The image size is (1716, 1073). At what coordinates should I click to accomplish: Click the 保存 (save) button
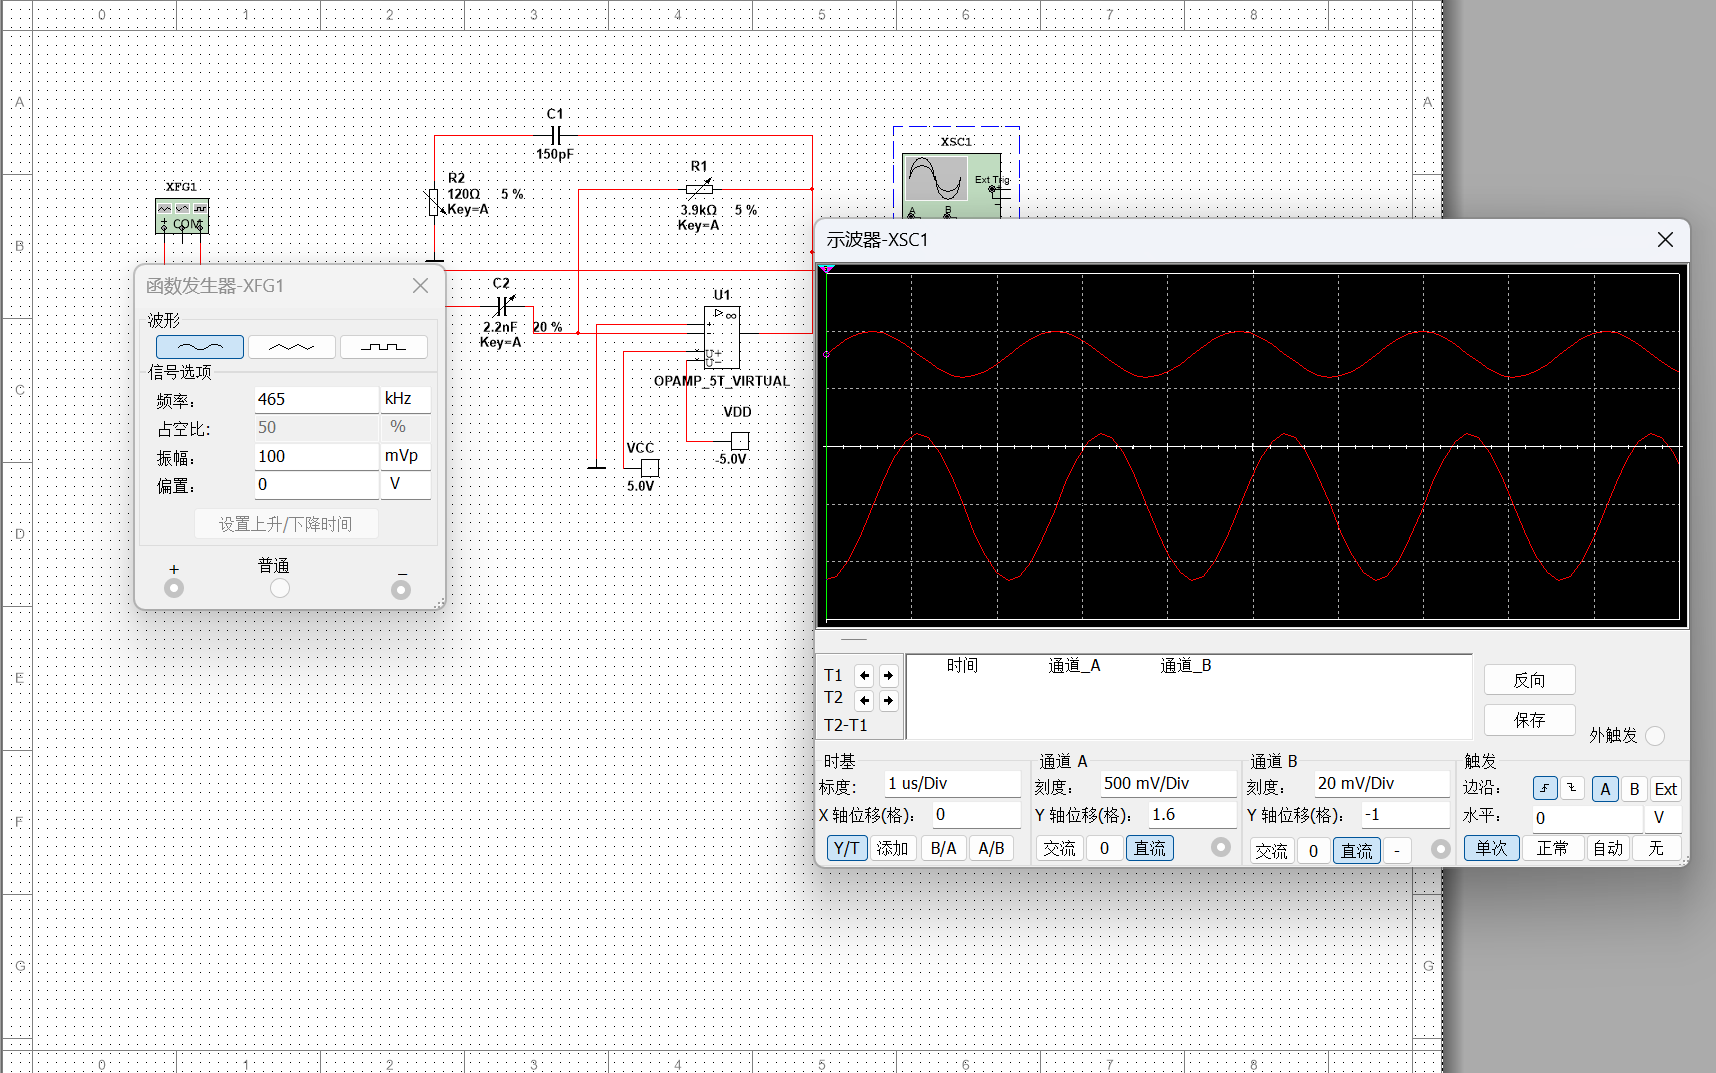tap(1530, 720)
